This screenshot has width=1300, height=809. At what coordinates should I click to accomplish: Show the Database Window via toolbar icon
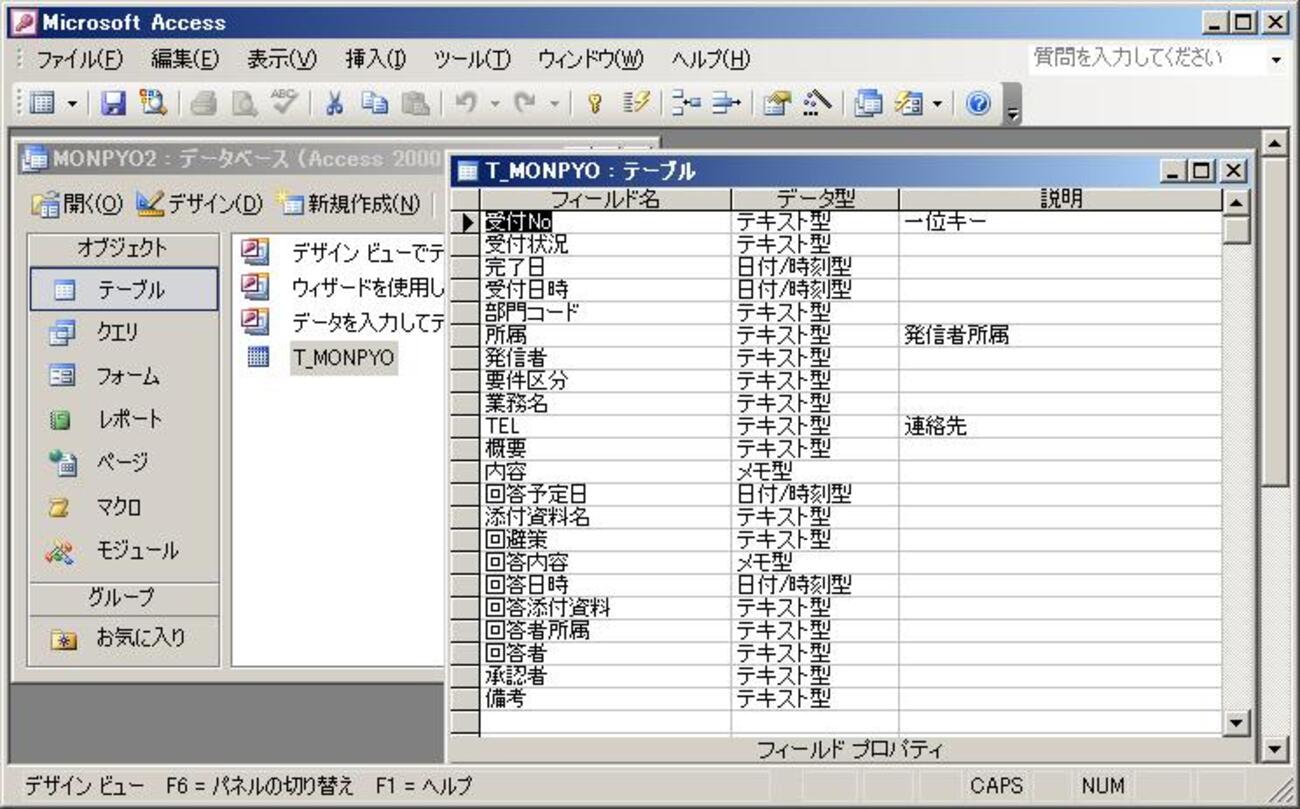point(869,104)
